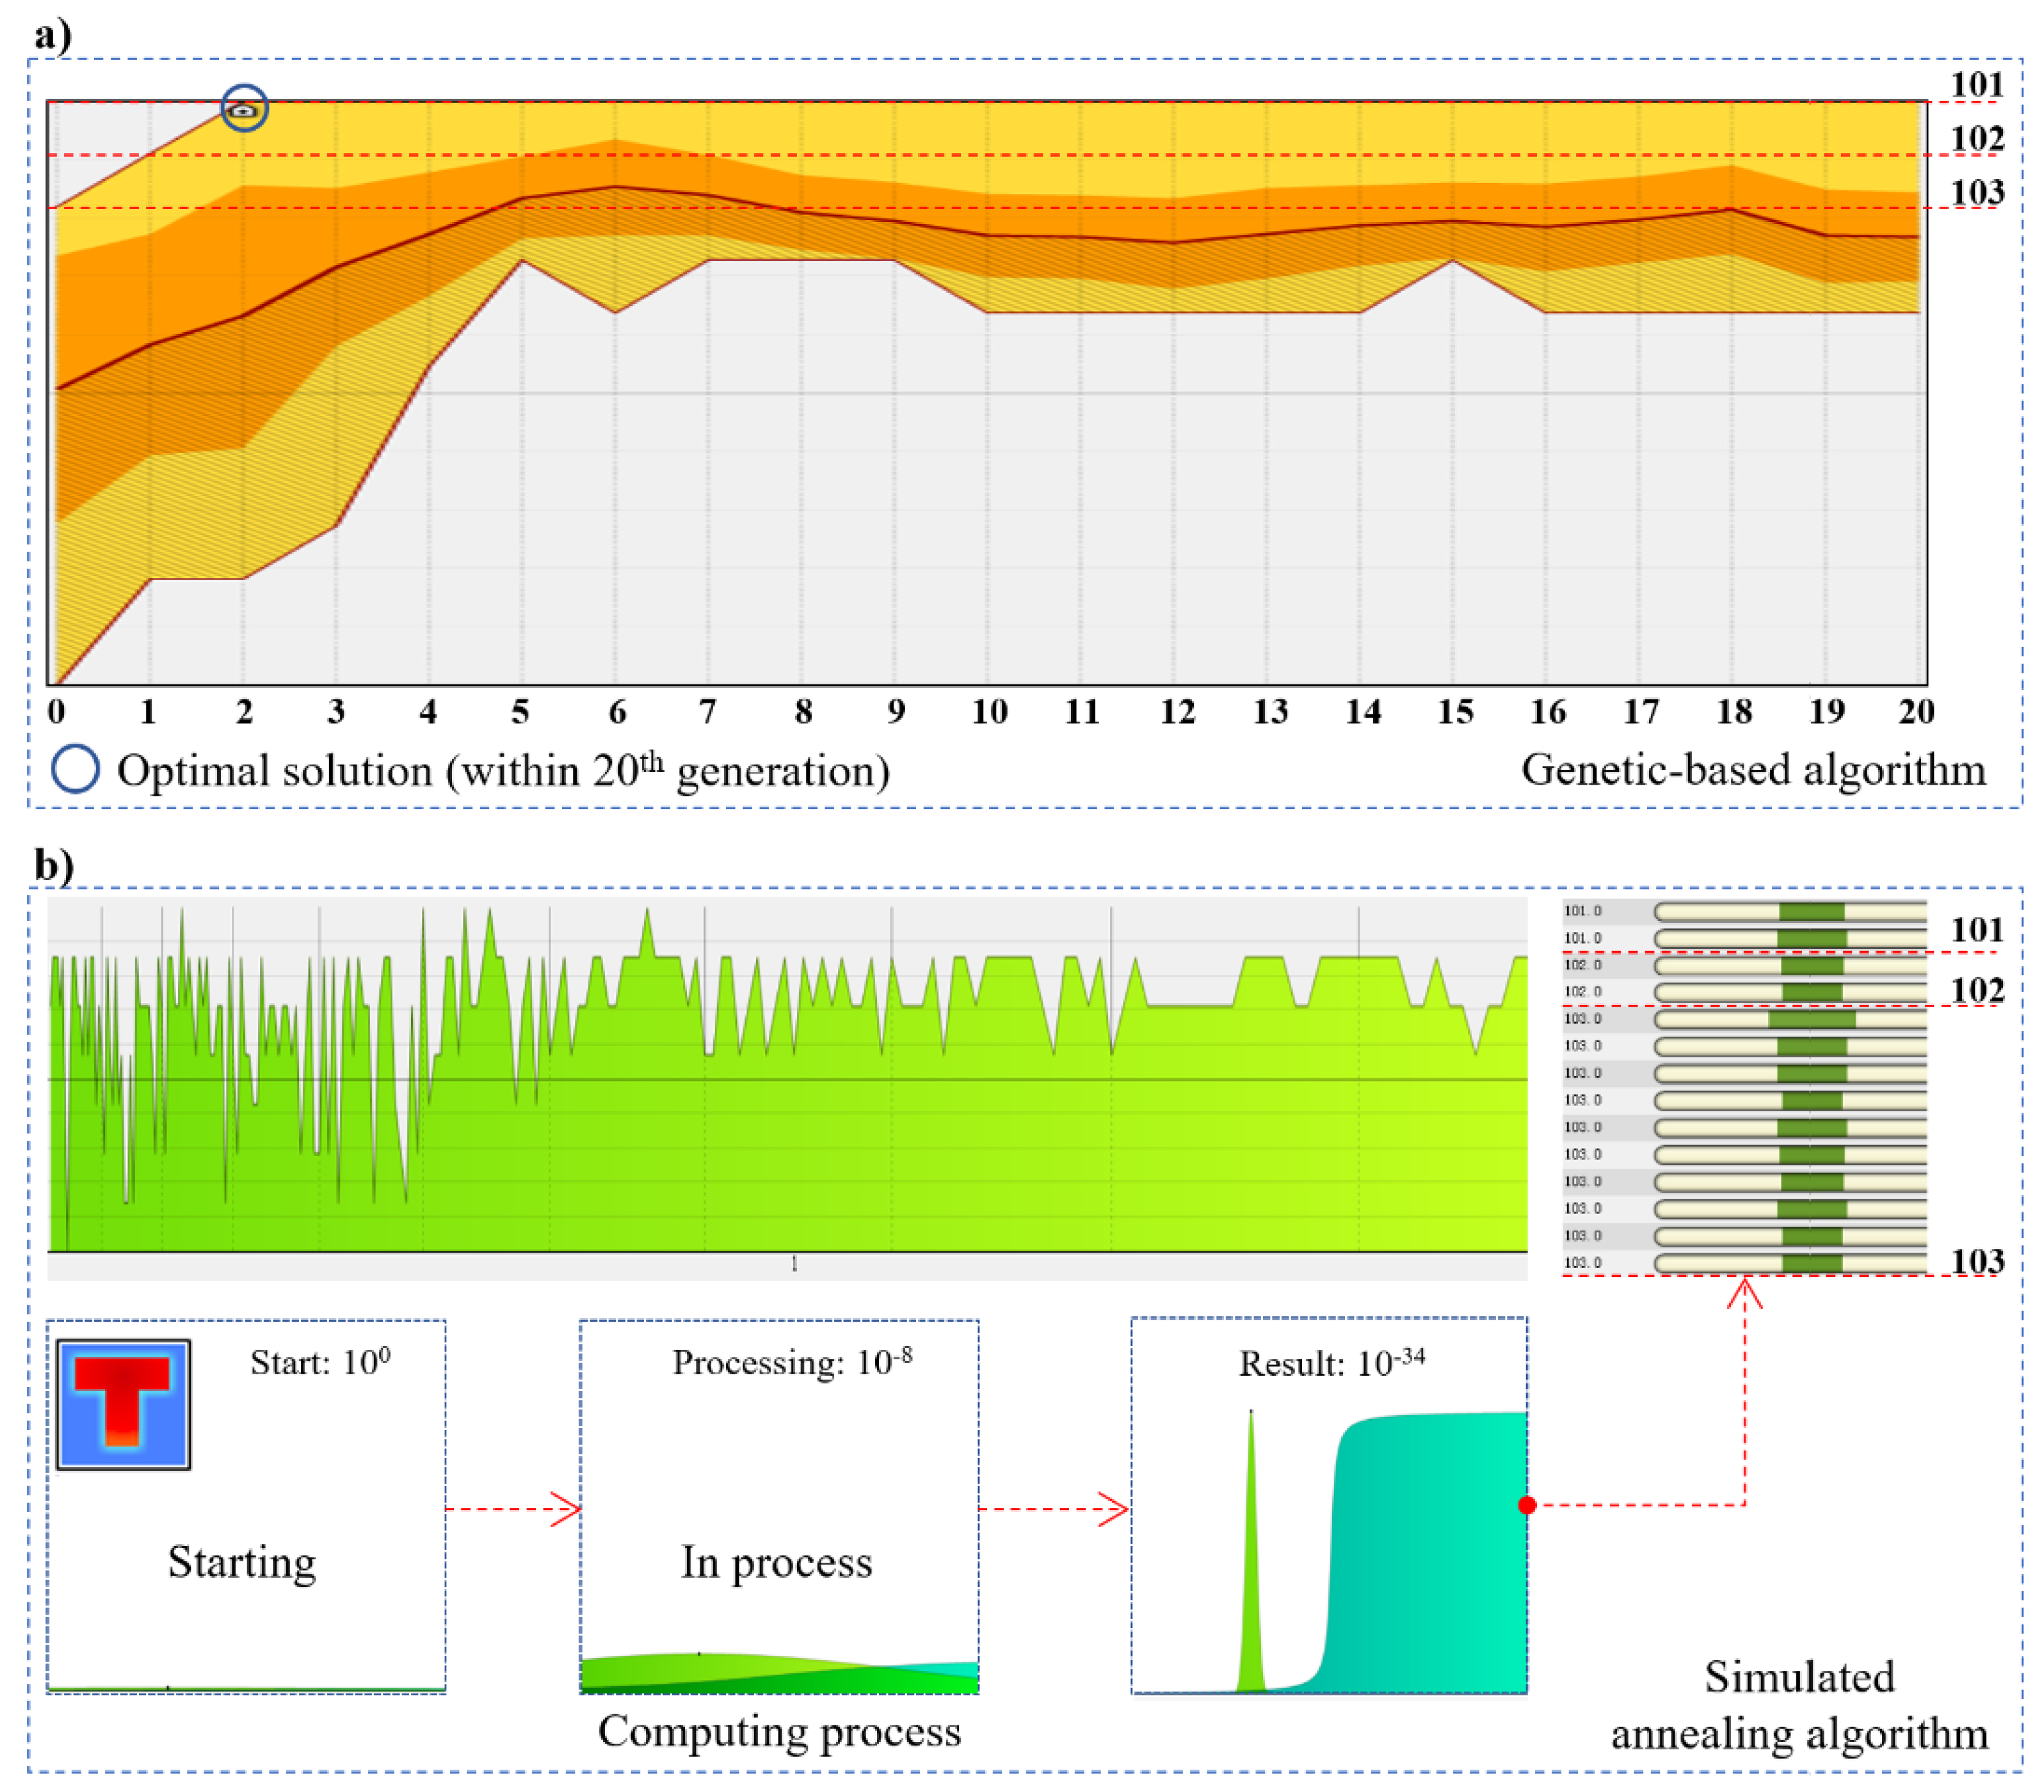The image size is (2044, 1792).
Task: Click the topmost 101.0 slider bar
Action: 1790,911
